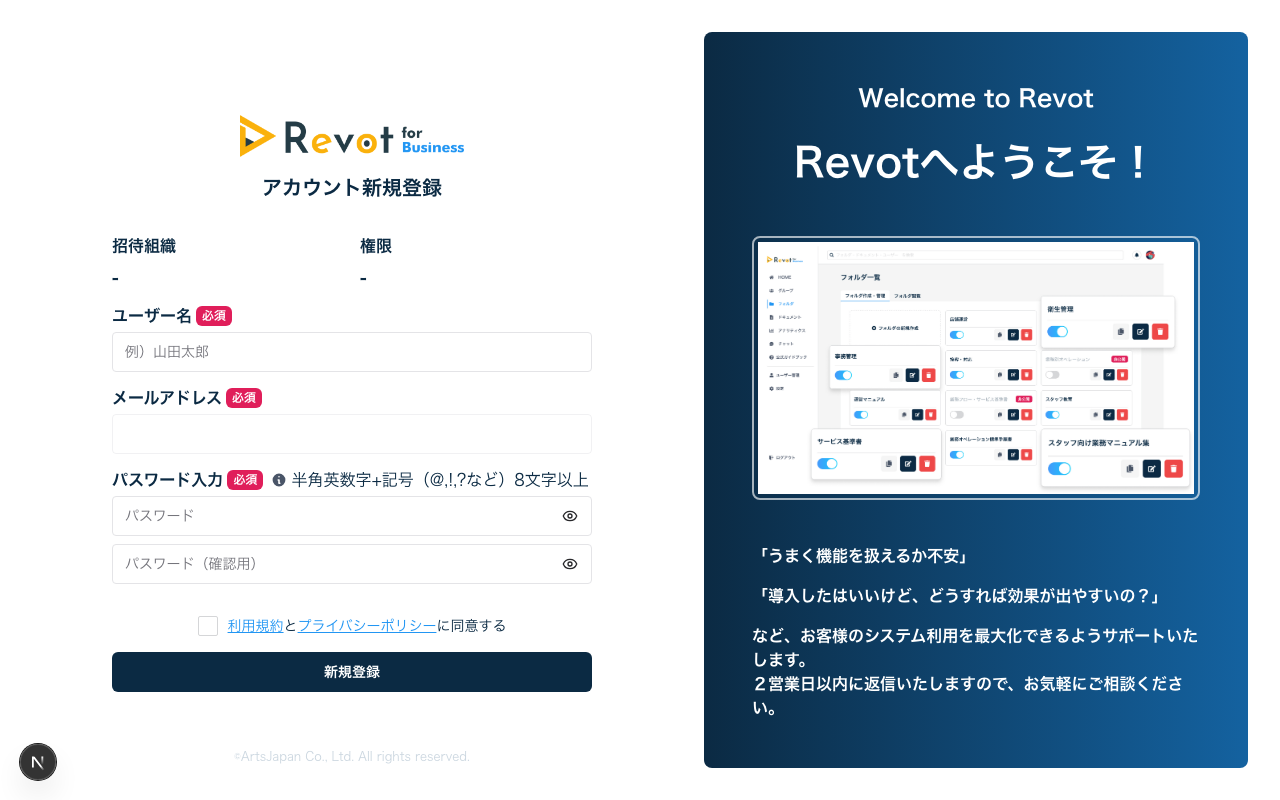Click edit icon on スタッフ向け業務マニュアル集 preview card
The height and width of the screenshot is (800, 1280).
click(x=1151, y=468)
